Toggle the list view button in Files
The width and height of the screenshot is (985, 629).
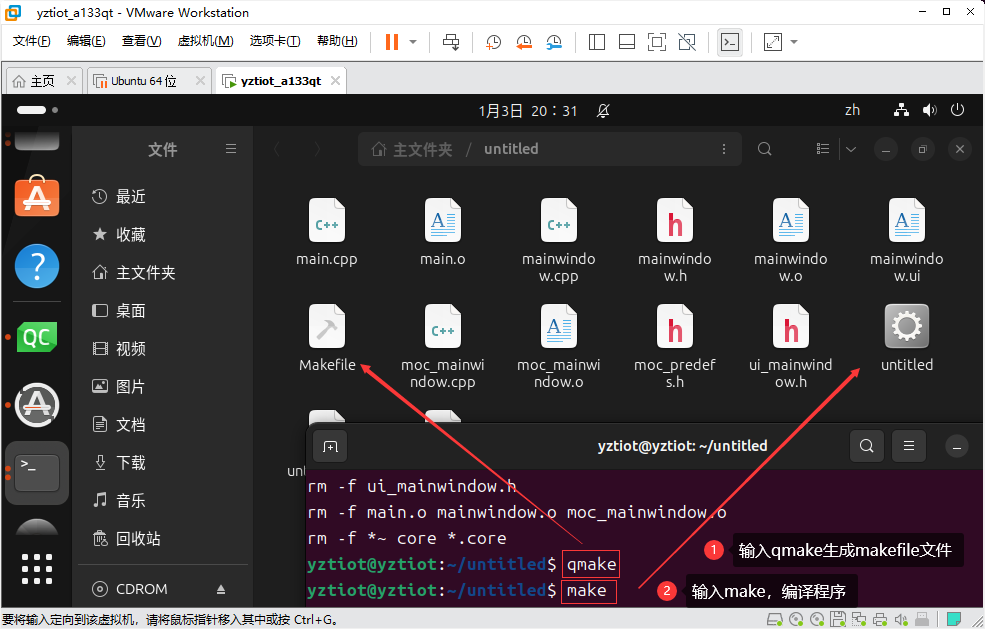pos(823,149)
